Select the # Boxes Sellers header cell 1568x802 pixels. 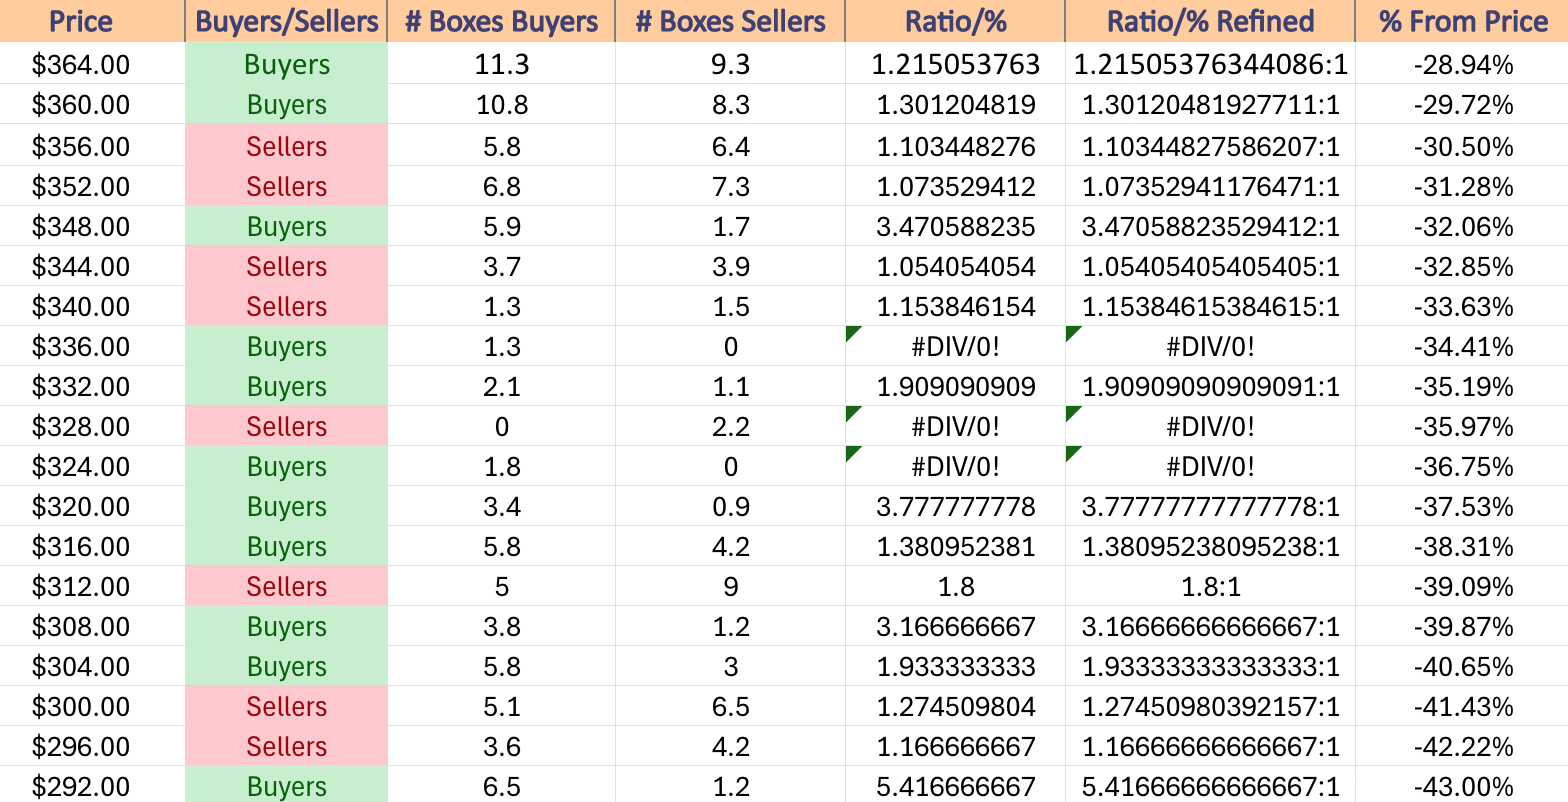(730, 21)
